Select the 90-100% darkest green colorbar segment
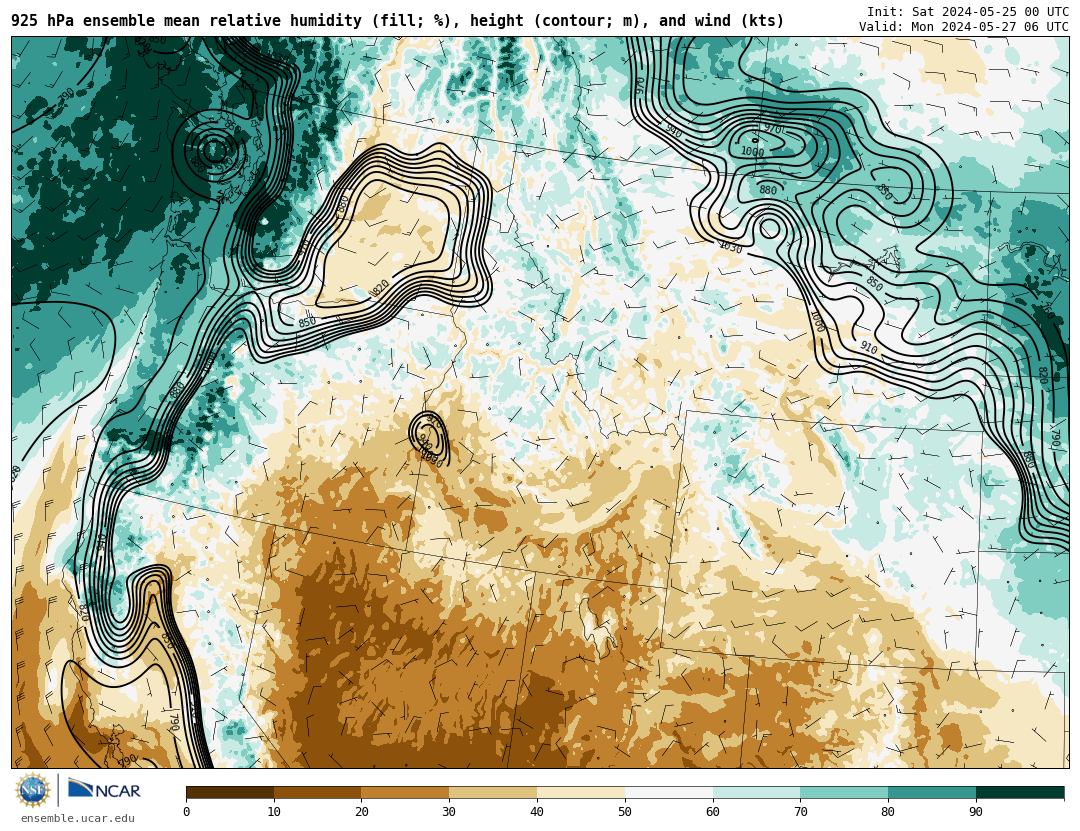The image size is (1080, 831). pyautogui.click(x=1020, y=793)
